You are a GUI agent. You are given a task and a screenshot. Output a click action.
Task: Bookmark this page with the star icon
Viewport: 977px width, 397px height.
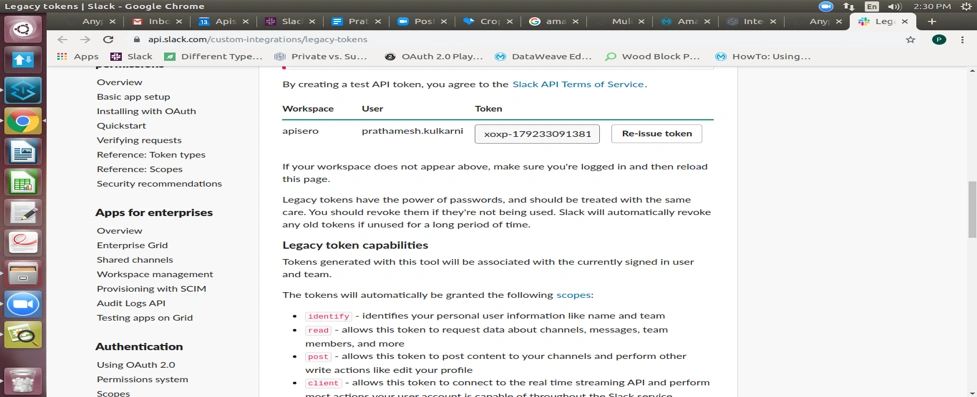tap(910, 39)
